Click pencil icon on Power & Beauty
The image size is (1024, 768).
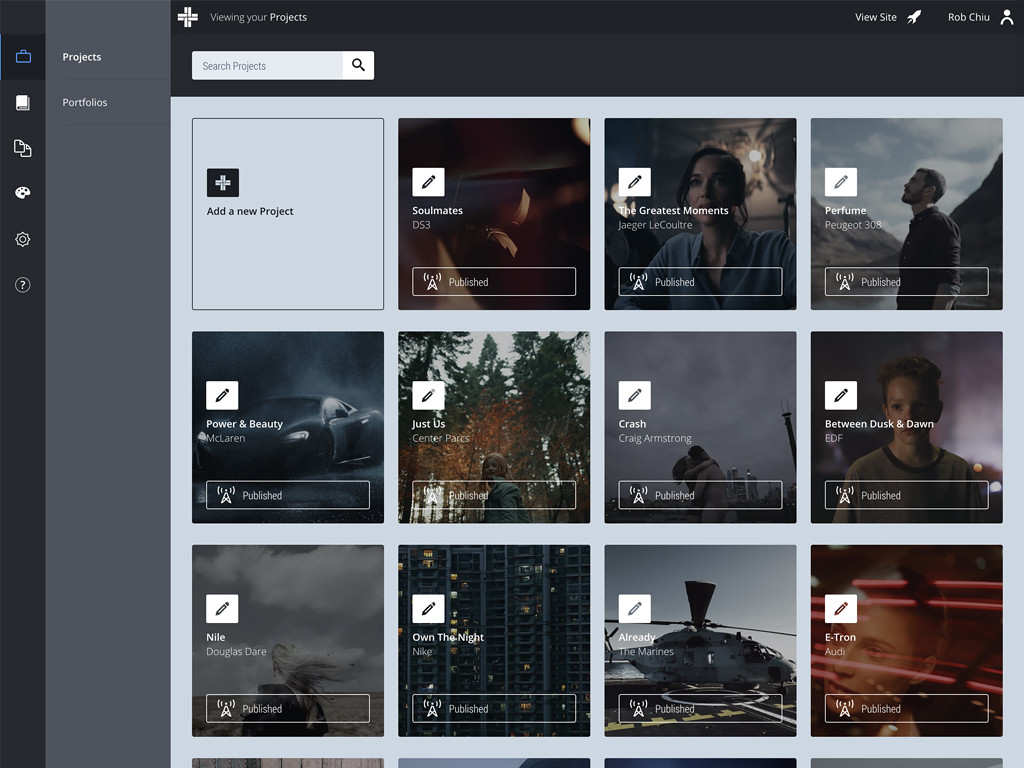point(222,395)
